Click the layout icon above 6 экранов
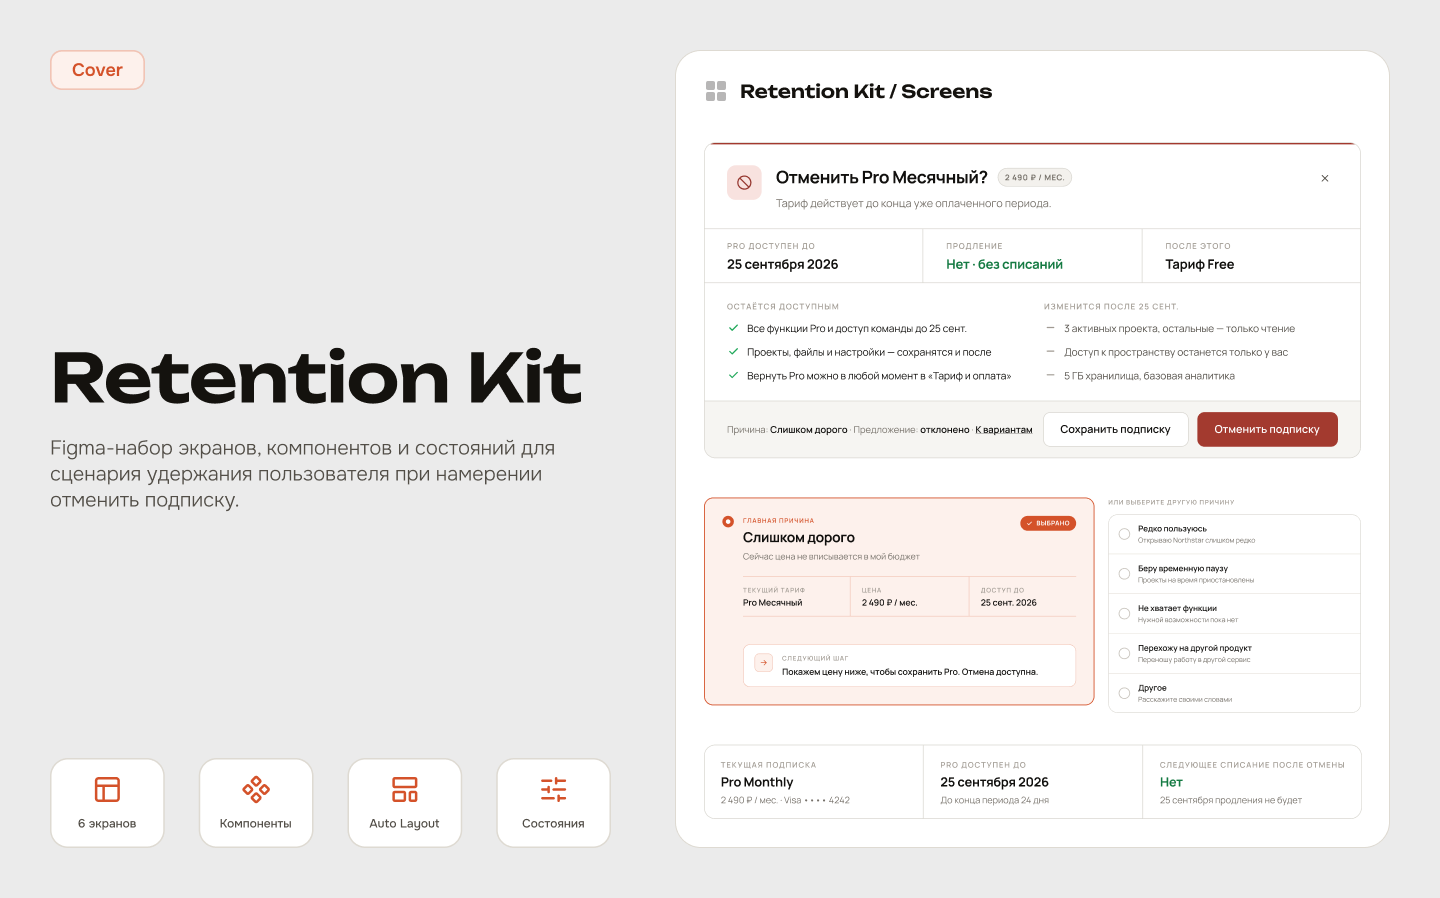1440x898 pixels. coord(107,790)
